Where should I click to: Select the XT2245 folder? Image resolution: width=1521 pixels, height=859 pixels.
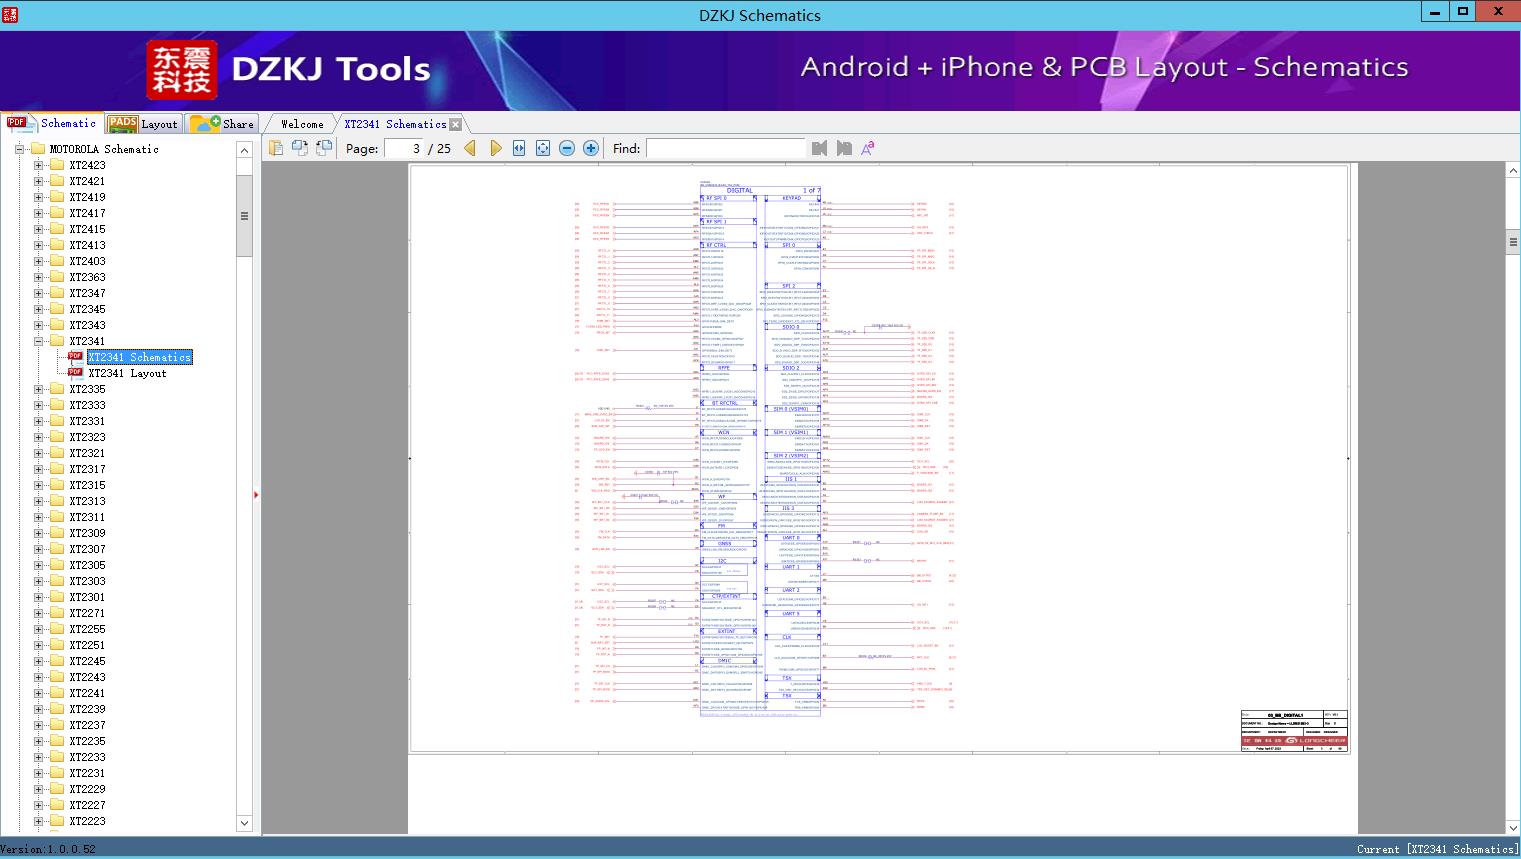coord(87,661)
